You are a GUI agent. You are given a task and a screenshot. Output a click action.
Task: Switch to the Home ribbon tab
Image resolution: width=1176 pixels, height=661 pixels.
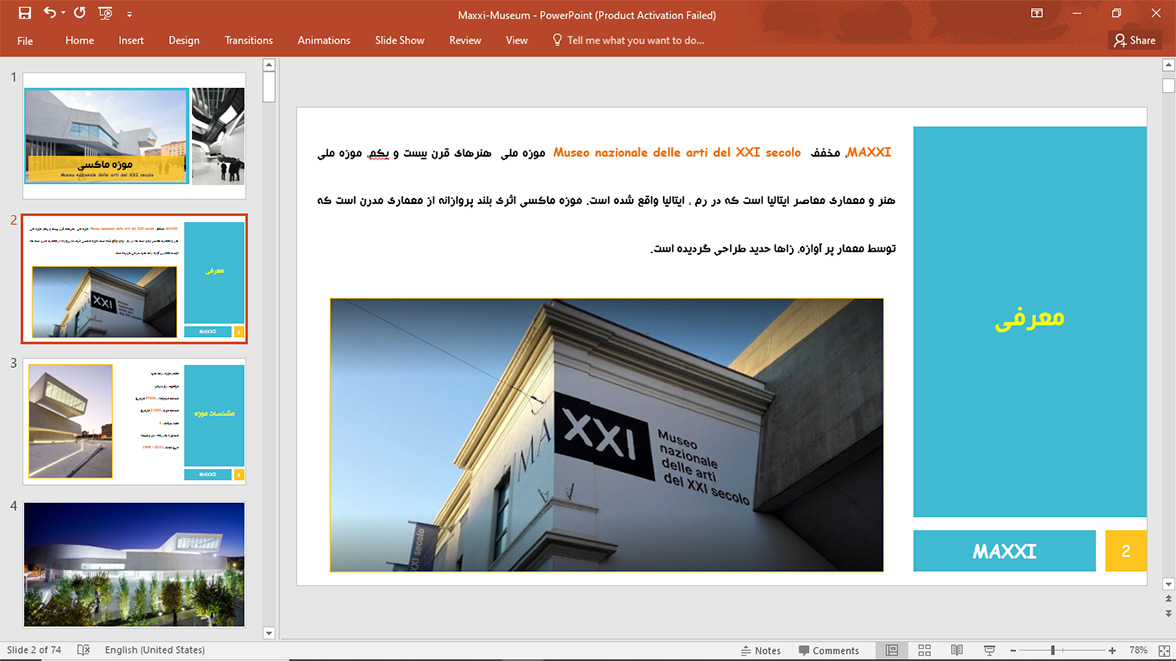(80, 41)
